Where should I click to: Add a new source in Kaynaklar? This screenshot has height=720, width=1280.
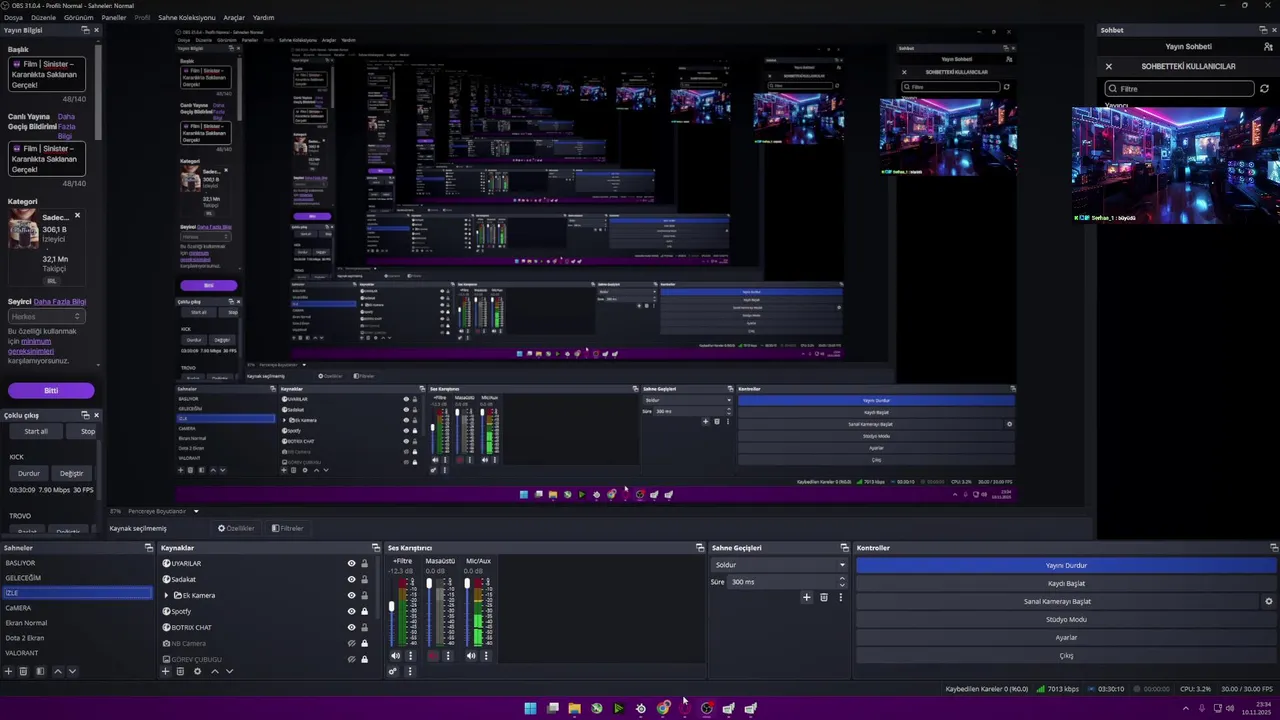[x=166, y=671]
